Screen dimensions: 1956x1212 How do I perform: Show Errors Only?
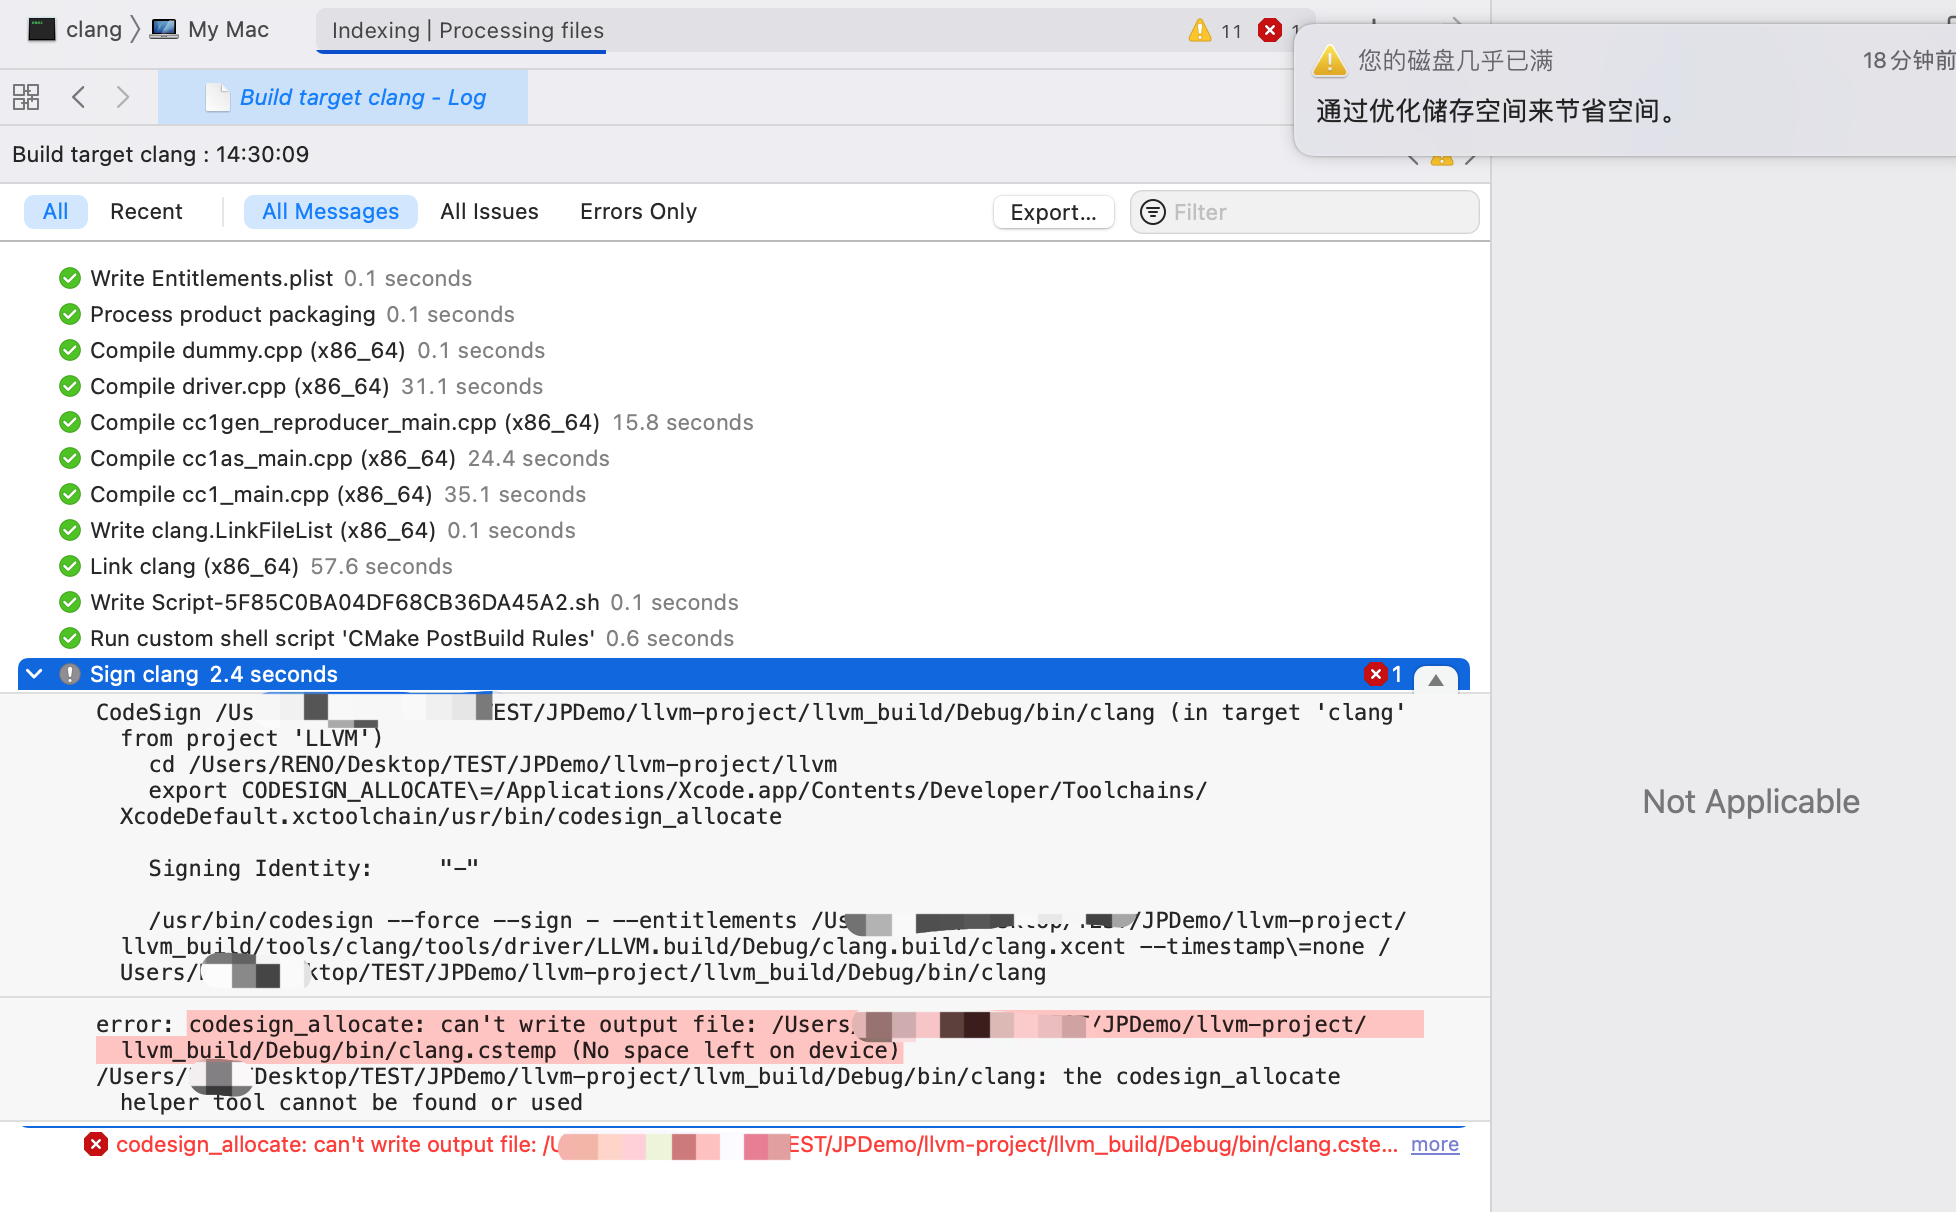(638, 211)
